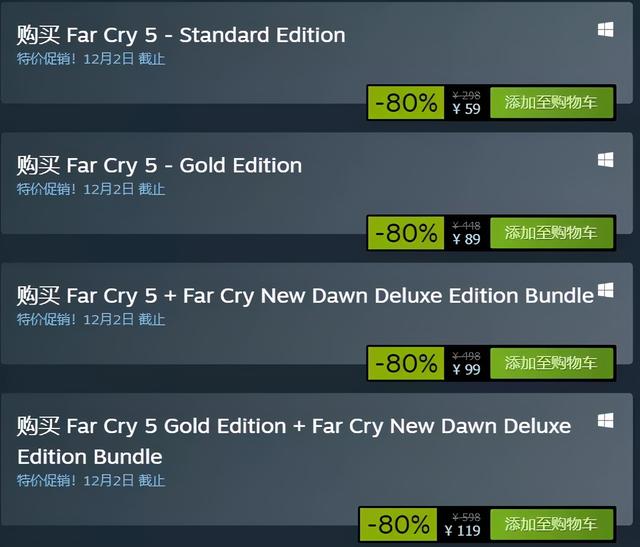Click -80% badge on ¥99 bundle
Screen dimensions: 640x547
click(x=406, y=363)
